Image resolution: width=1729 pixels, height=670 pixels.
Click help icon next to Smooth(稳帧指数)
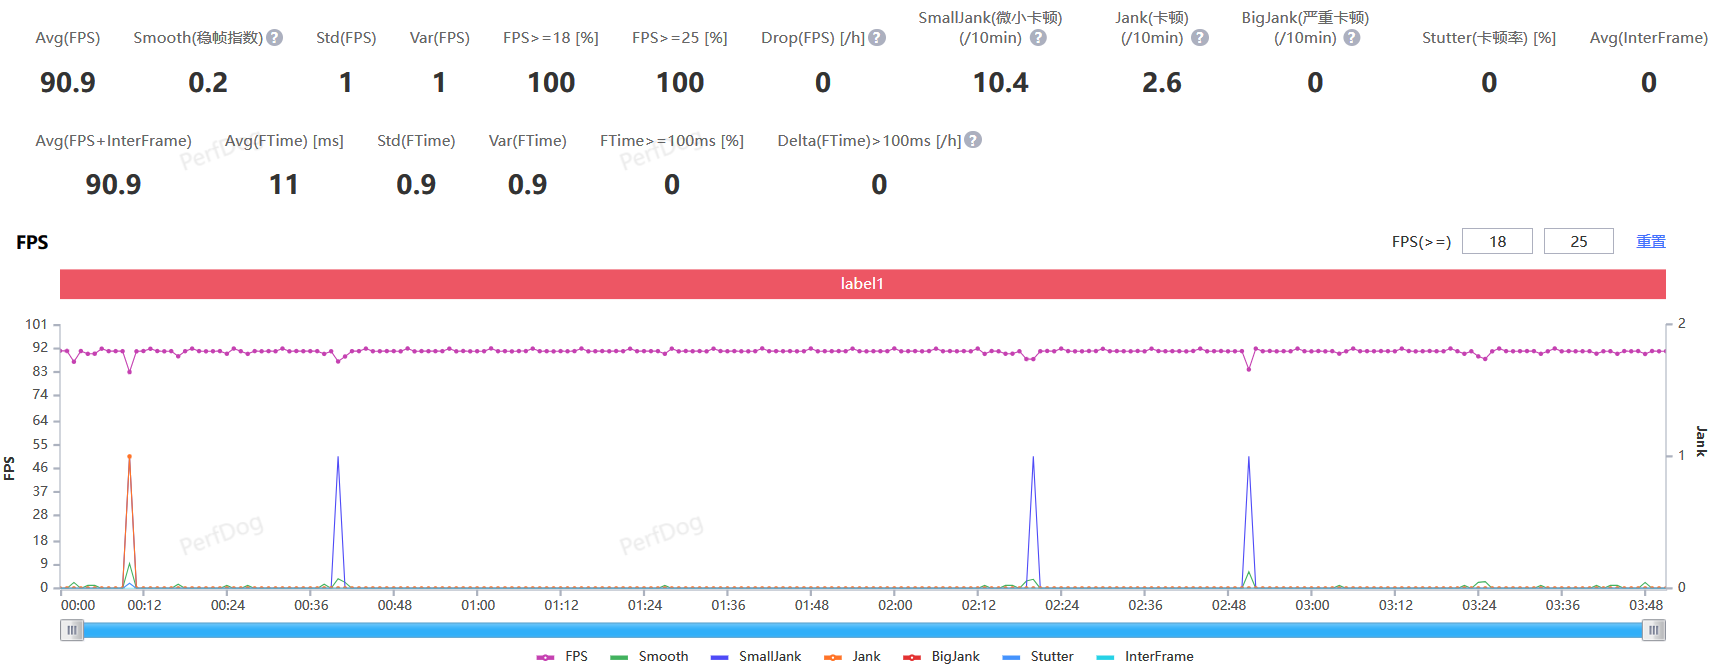[x=275, y=38]
